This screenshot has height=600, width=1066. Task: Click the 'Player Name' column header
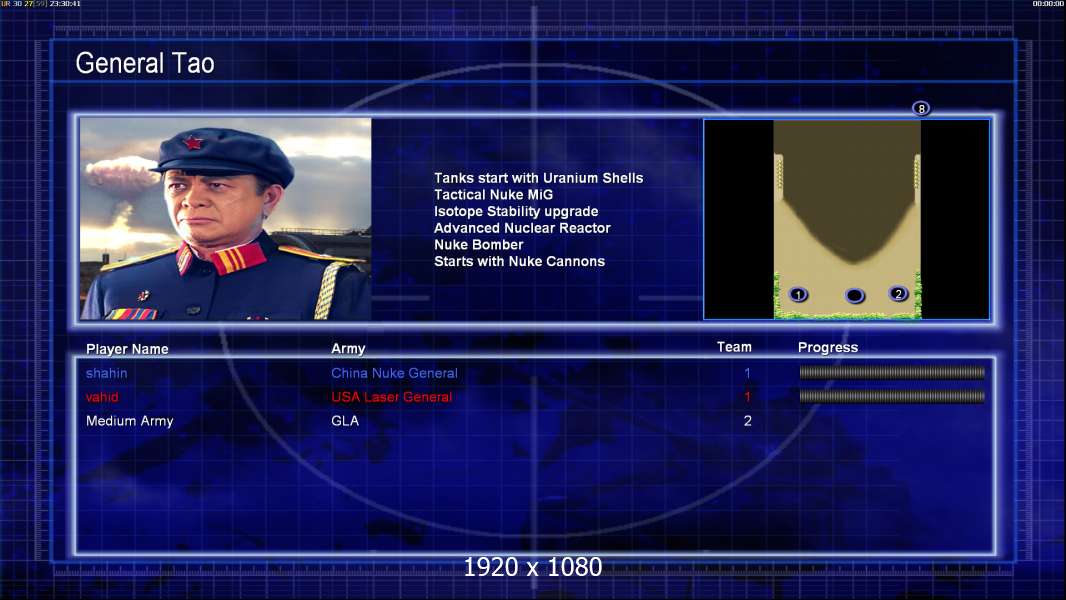tap(127, 349)
